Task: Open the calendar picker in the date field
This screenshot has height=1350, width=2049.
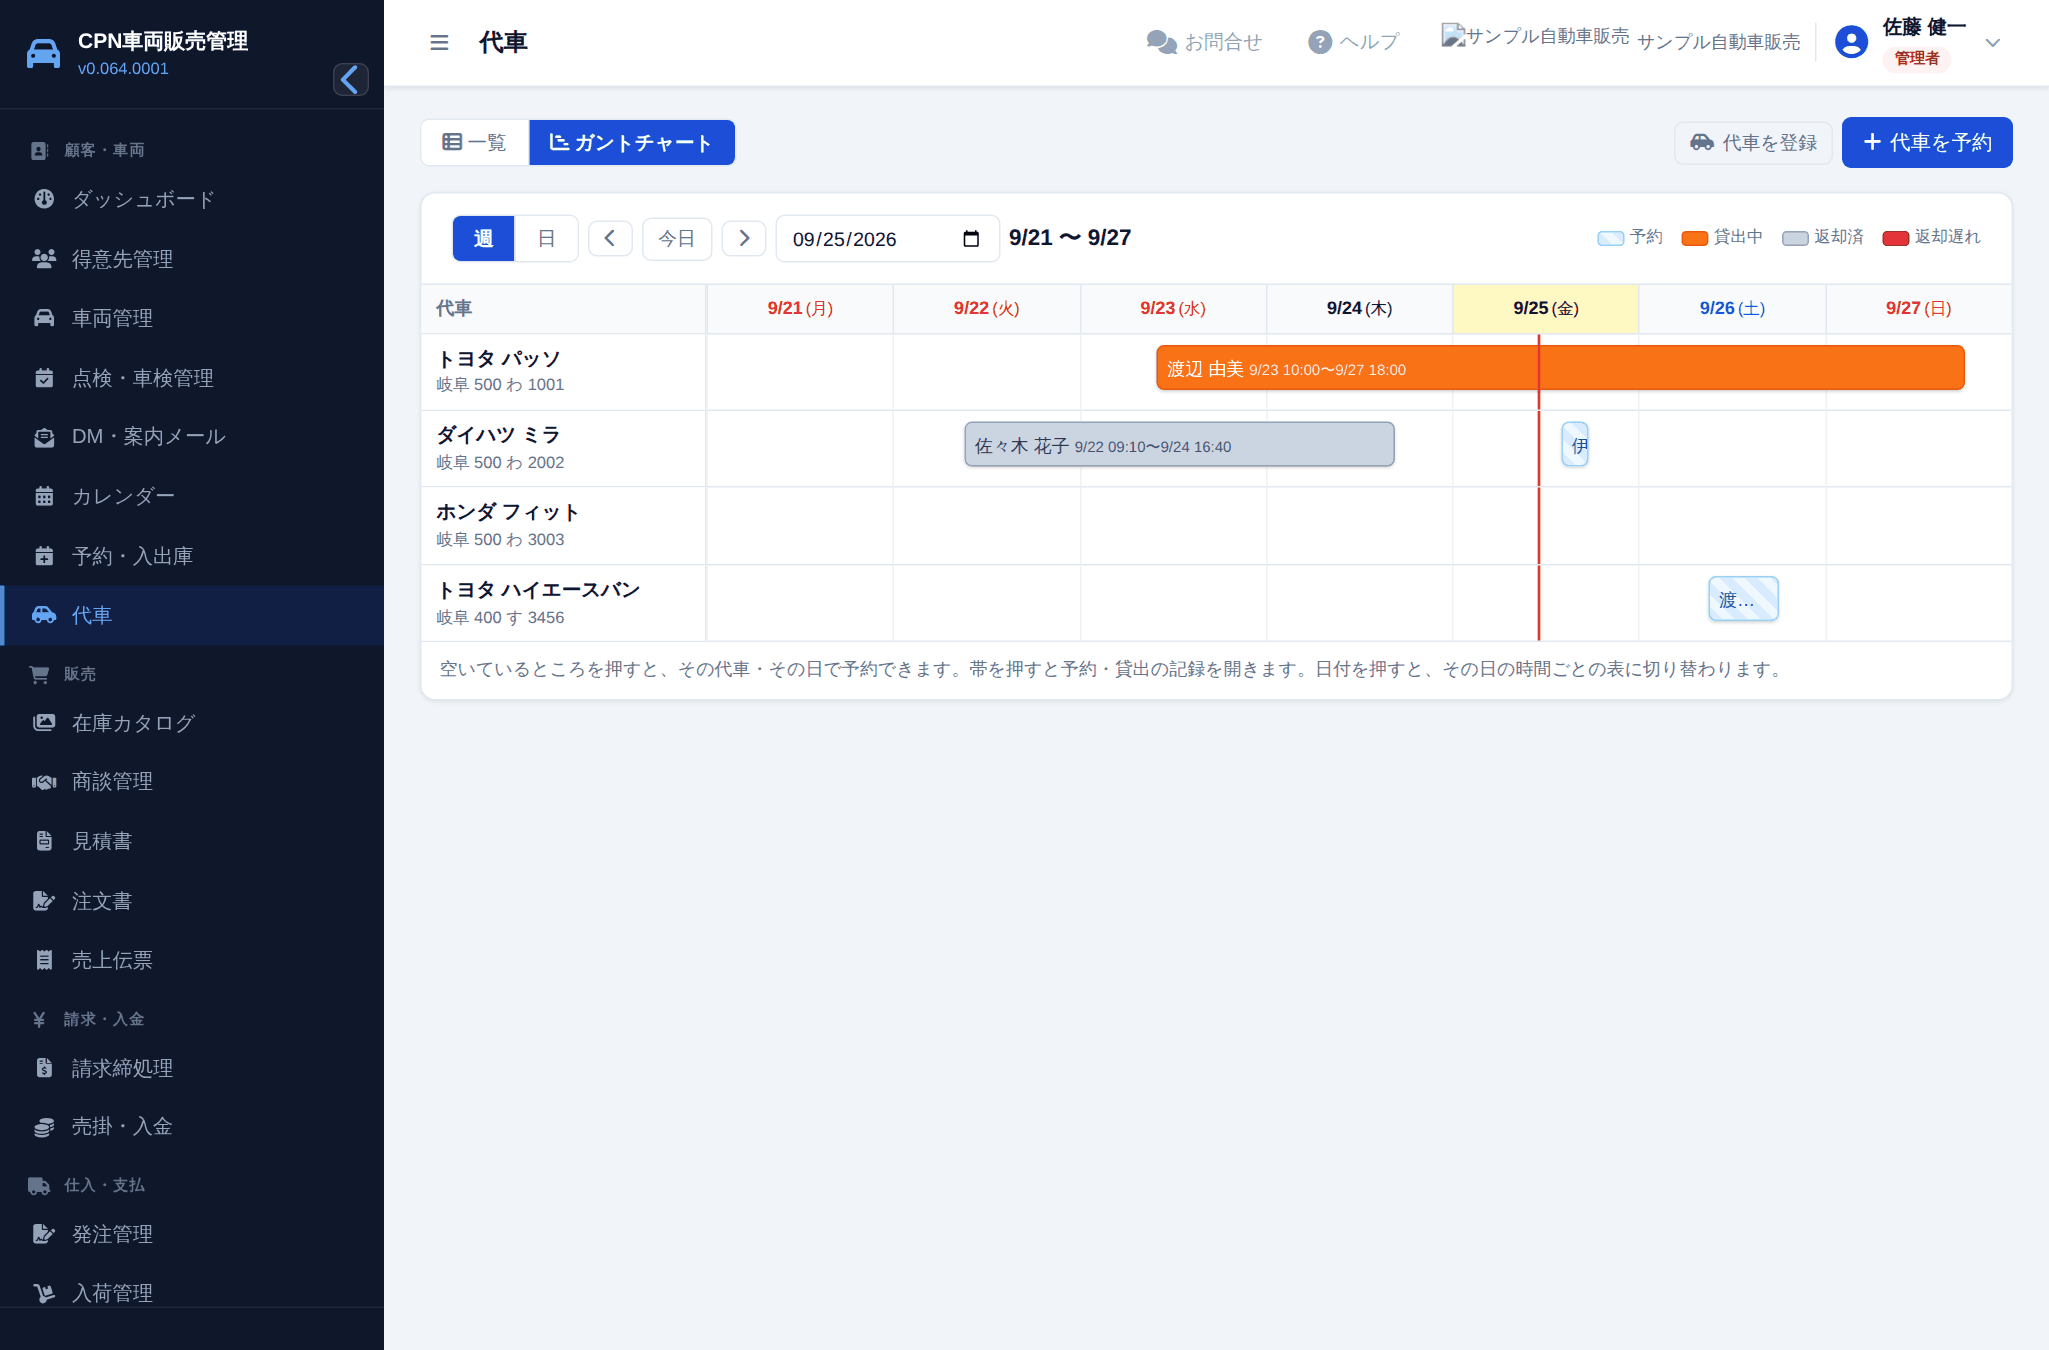Action: point(970,239)
